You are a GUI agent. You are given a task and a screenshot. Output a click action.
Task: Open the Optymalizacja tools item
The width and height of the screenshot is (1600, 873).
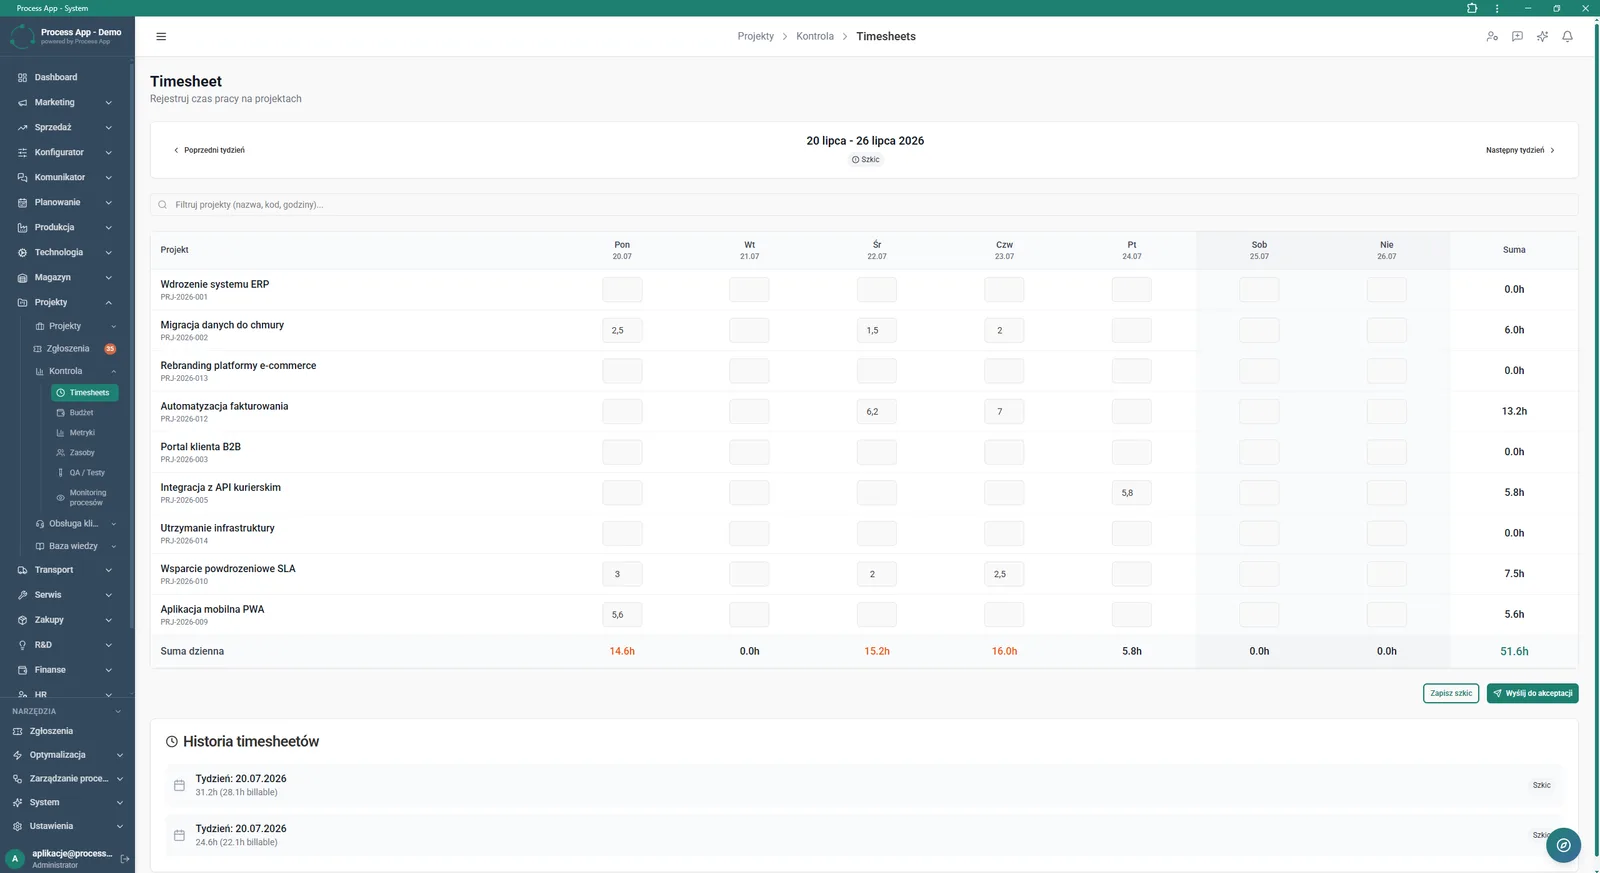(67, 755)
